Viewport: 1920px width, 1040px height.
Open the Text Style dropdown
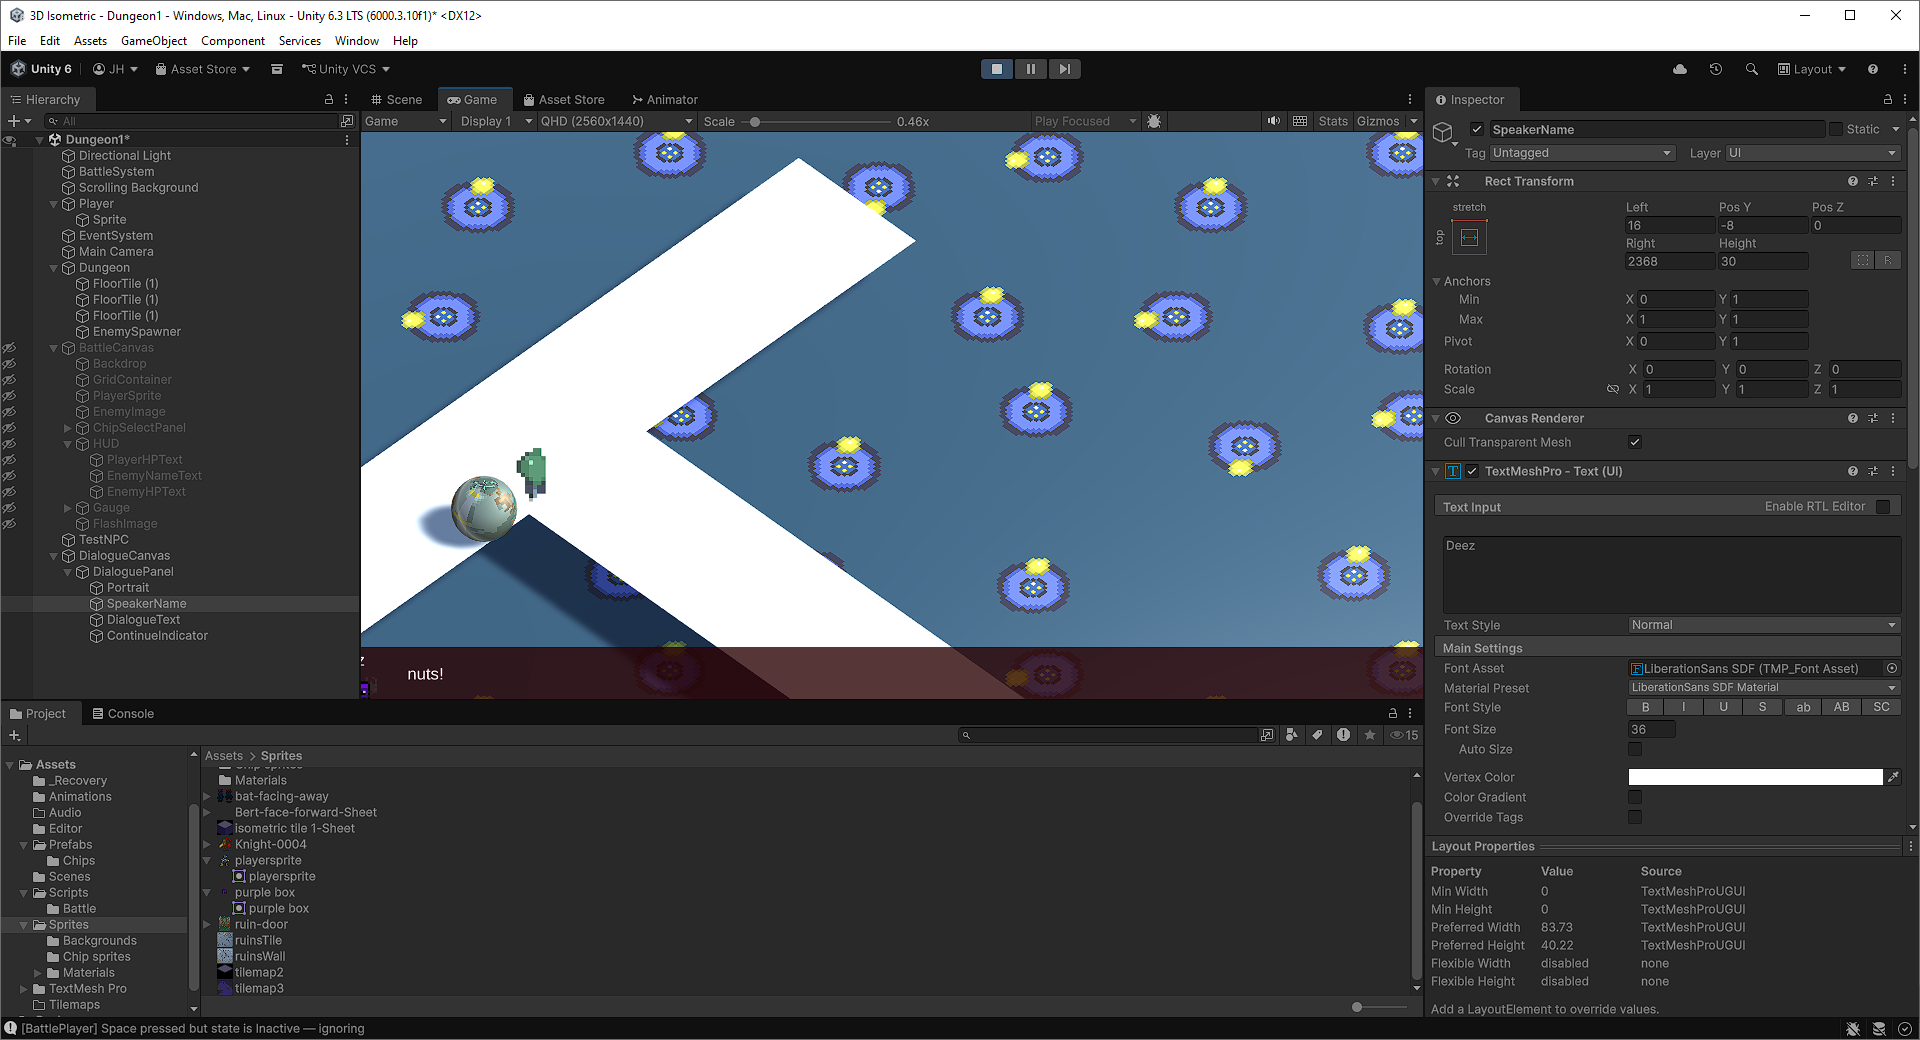point(1764,625)
